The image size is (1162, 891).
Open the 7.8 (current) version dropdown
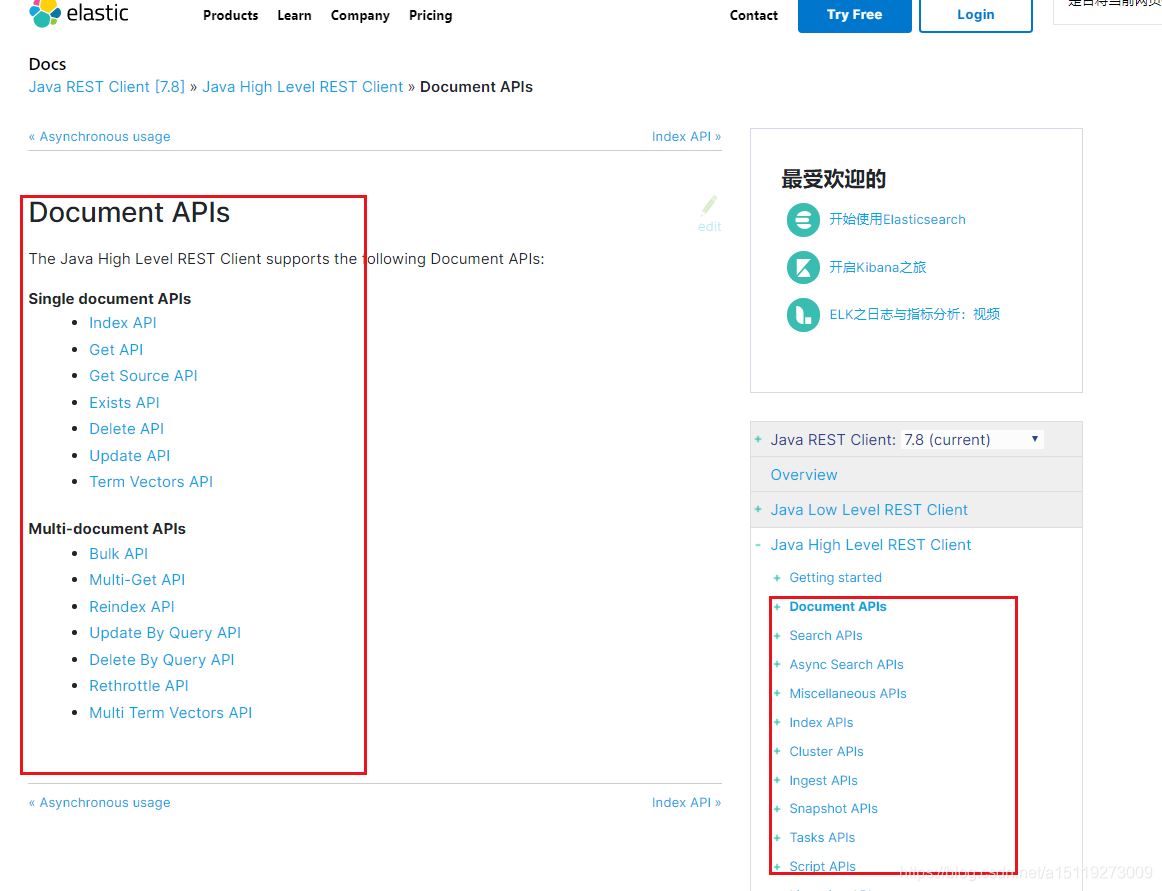click(x=972, y=440)
